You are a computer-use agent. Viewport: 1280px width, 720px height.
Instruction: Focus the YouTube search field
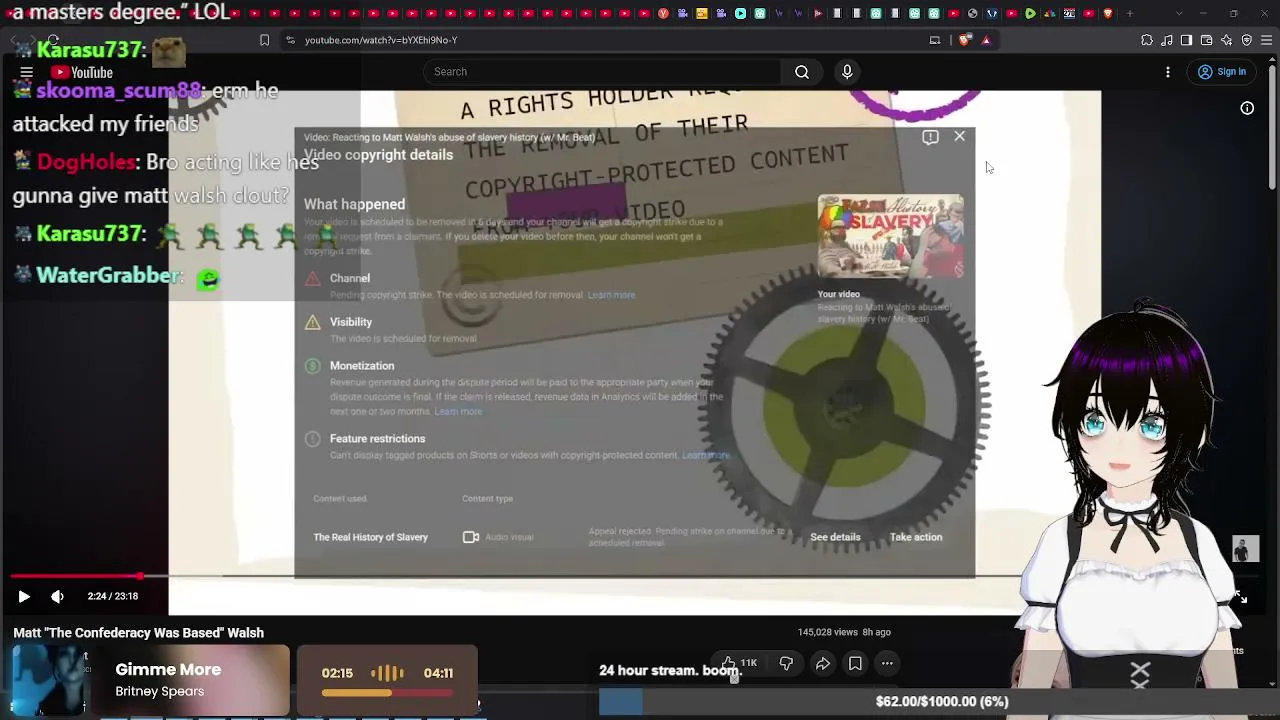pyautogui.click(x=602, y=72)
